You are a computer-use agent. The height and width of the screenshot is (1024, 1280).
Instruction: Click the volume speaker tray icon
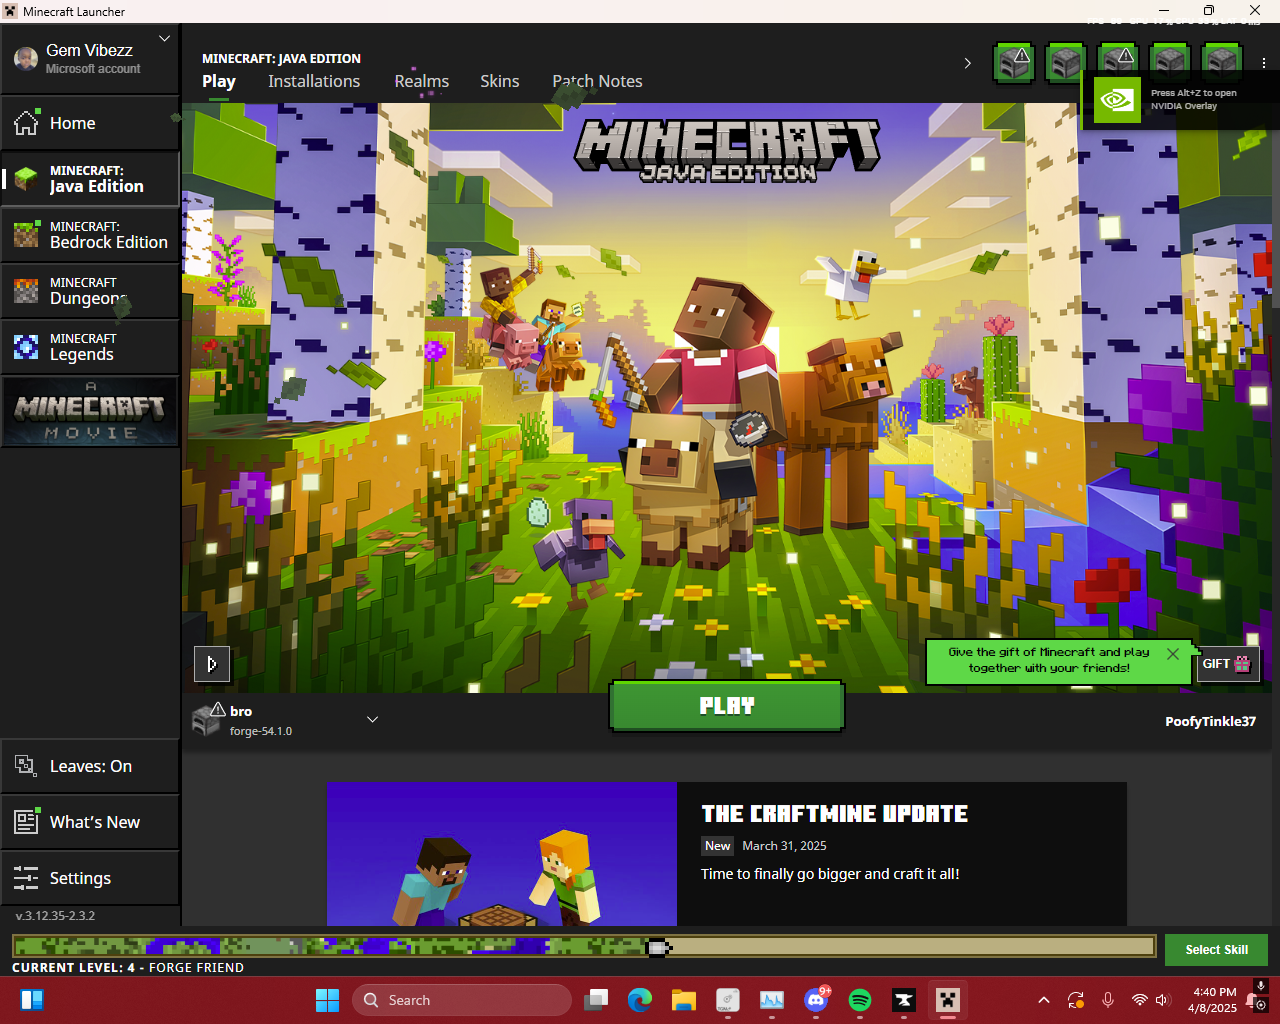pyautogui.click(x=1162, y=1000)
